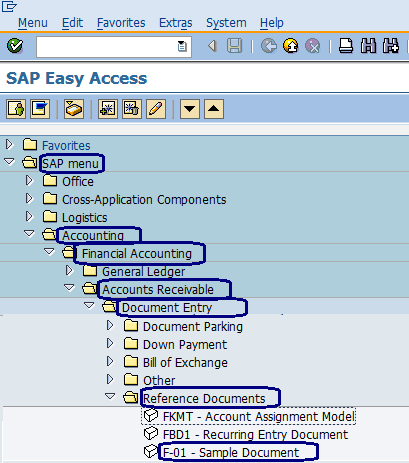This screenshot has width=409, height=463.
Task: Select the Reference Documents tree item
Action: pyautogui.click(x=204, y=399)
